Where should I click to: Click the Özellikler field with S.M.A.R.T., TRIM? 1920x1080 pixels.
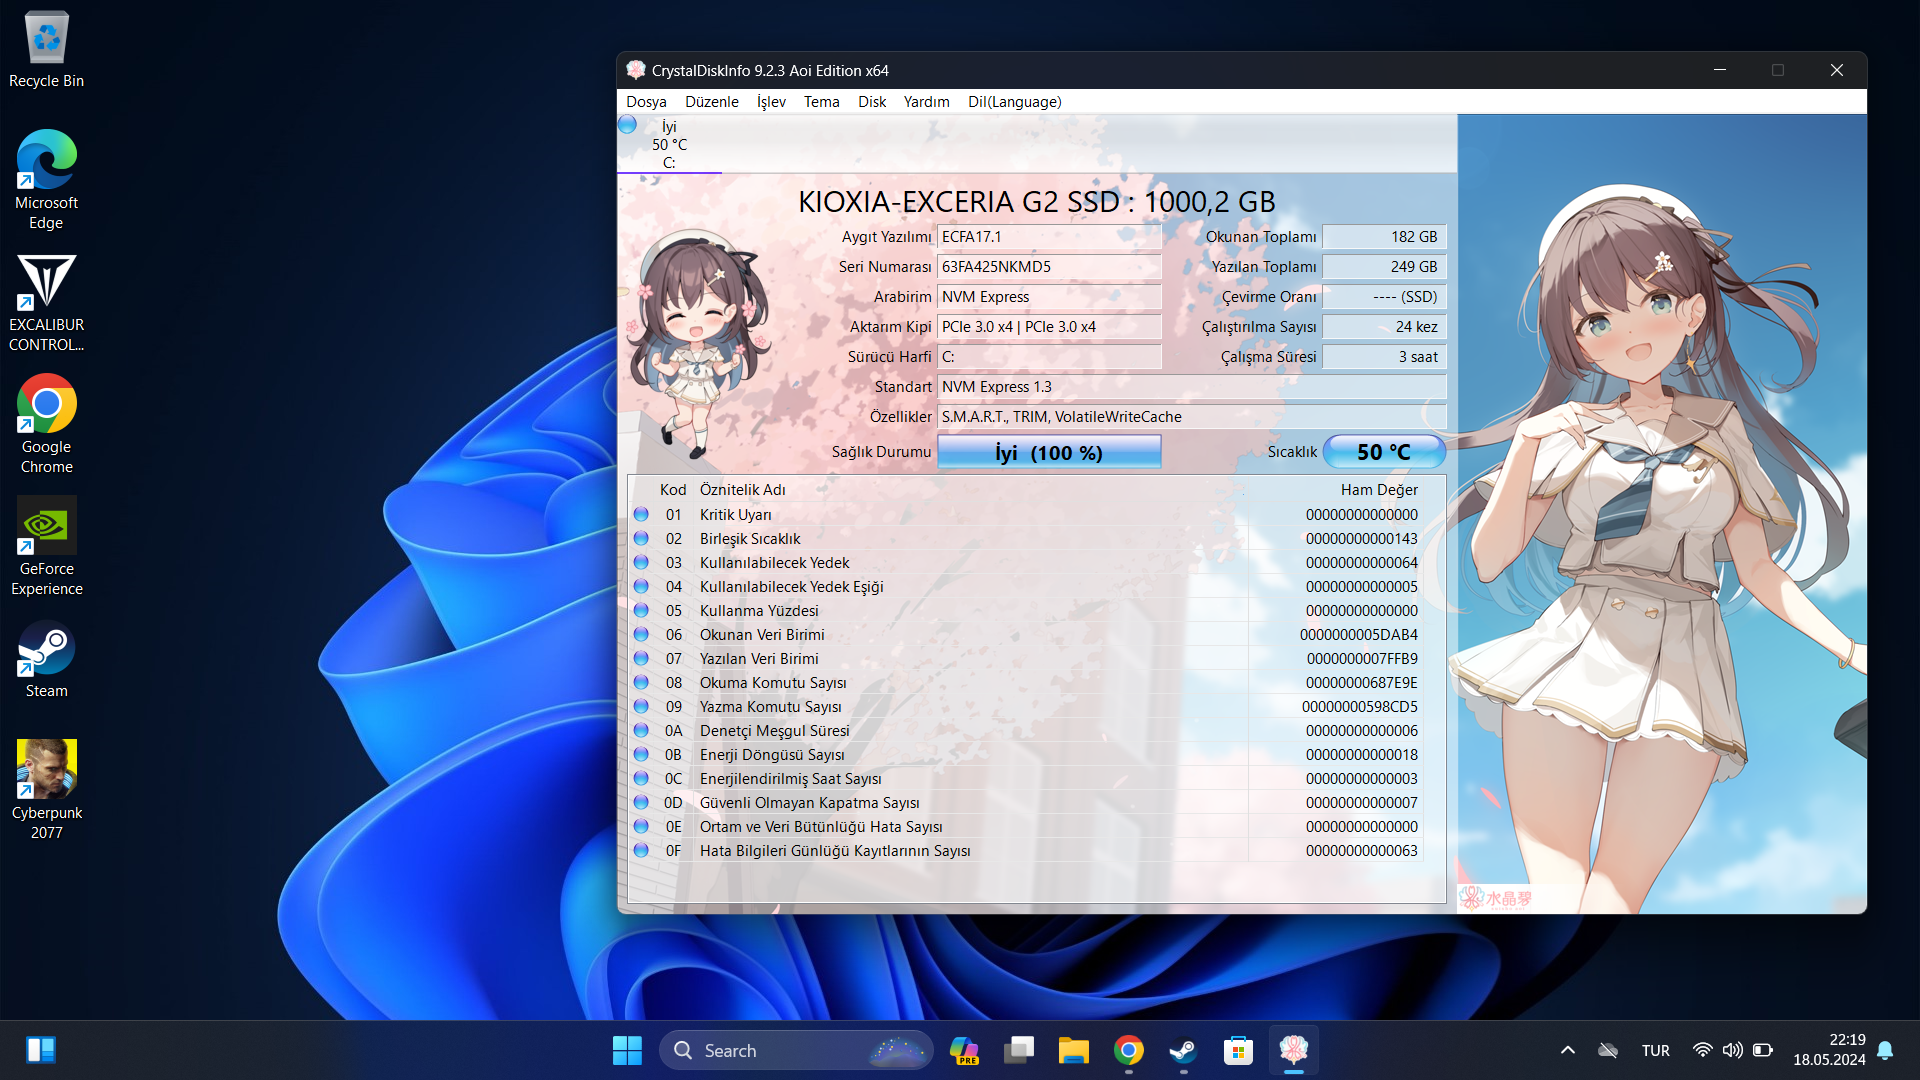tap(1191, 417)
